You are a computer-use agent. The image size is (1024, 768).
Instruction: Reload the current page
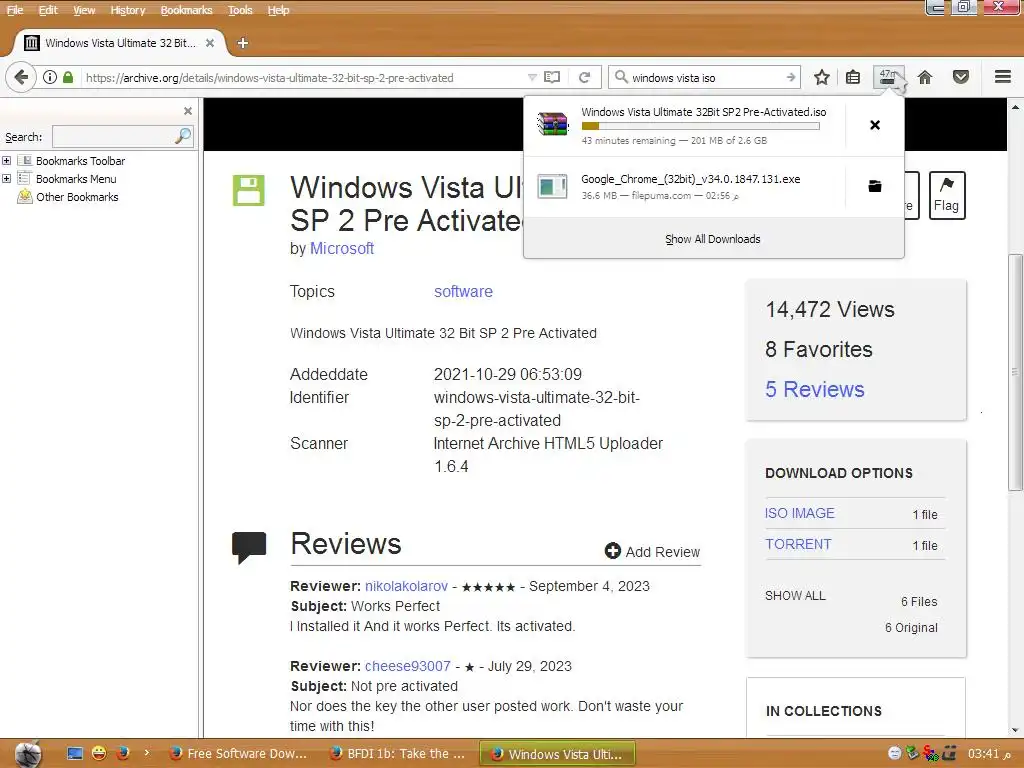point(584,77)
